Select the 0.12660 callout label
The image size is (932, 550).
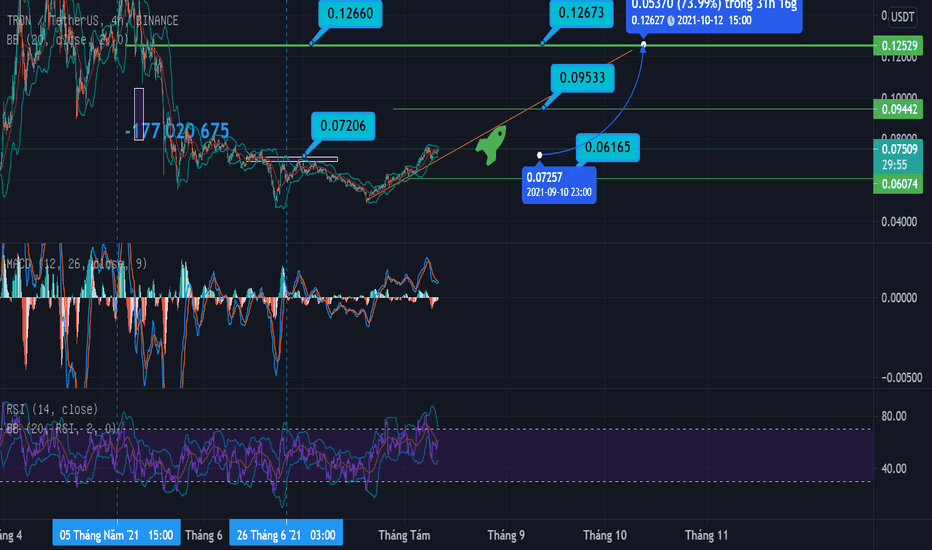pyautogui.click(x=350, y=14)
